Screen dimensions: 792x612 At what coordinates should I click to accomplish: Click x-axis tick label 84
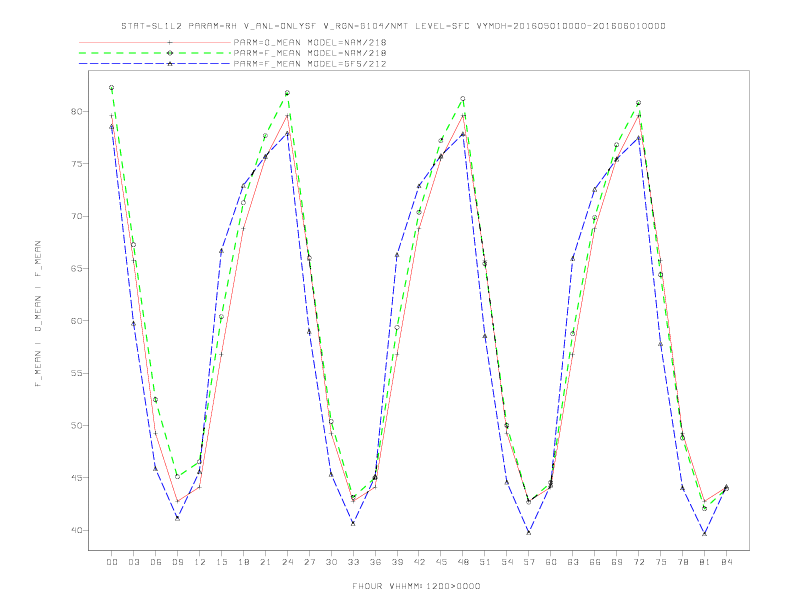726,562
